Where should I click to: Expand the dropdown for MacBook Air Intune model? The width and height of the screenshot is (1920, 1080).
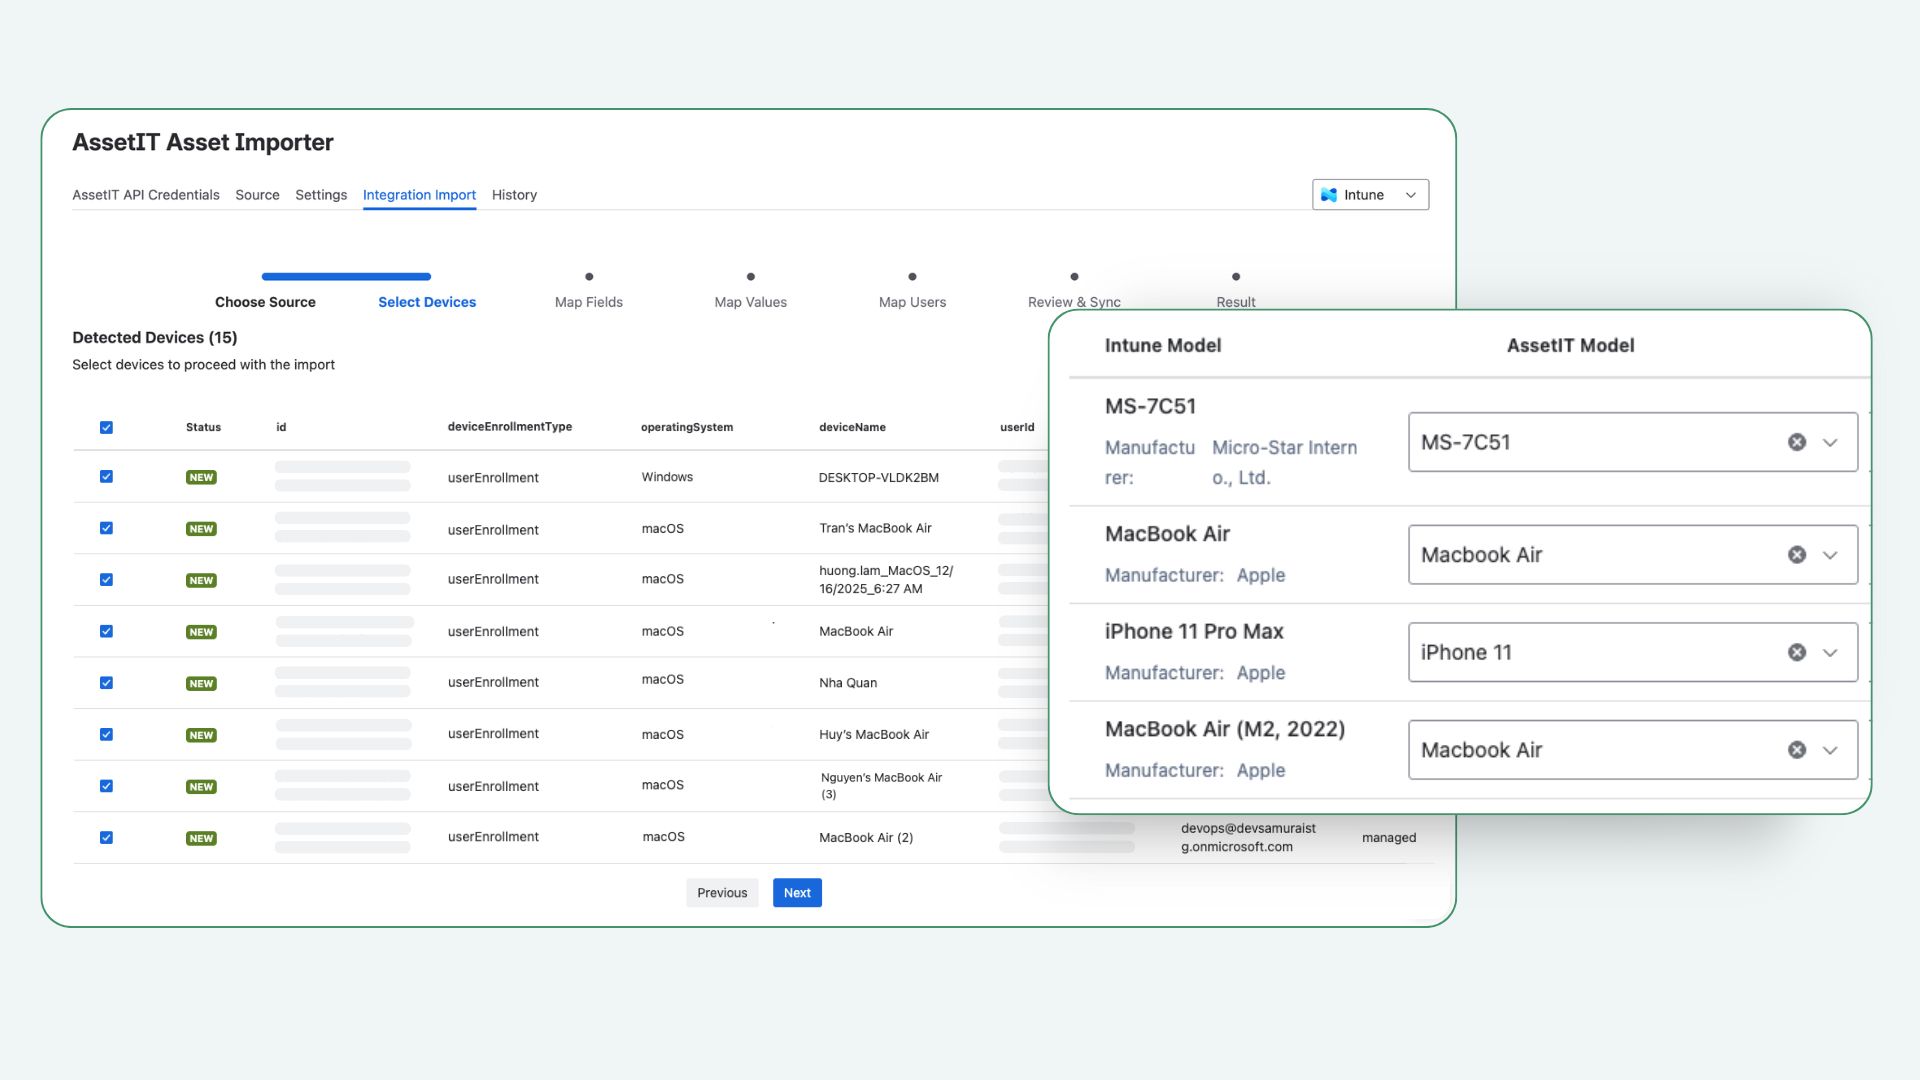(x=1830, y=555)
